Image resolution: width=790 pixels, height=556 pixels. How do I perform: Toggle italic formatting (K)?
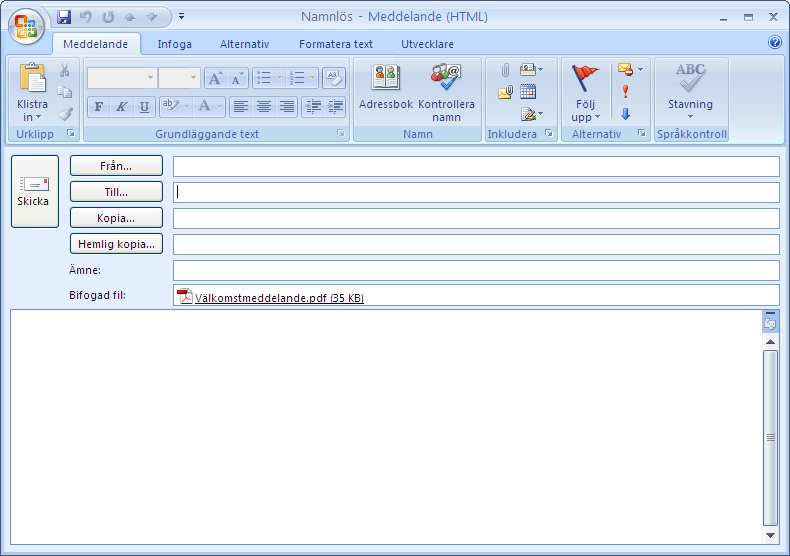pyautogui.click(x=121, y=107)
